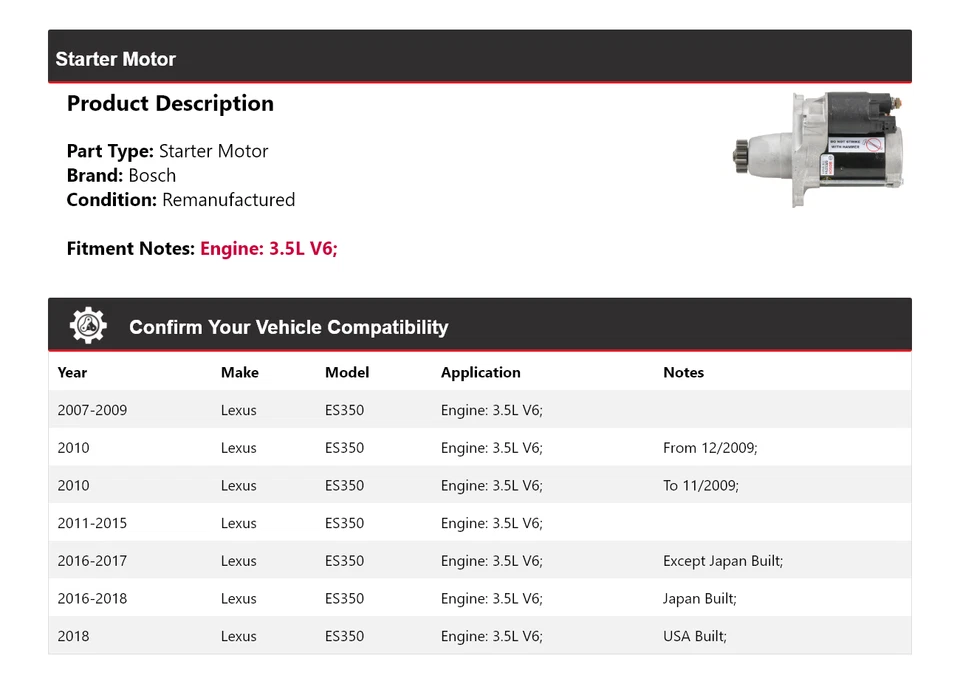
Task: Click the From 12/2009 note cell
Action: 710,448
